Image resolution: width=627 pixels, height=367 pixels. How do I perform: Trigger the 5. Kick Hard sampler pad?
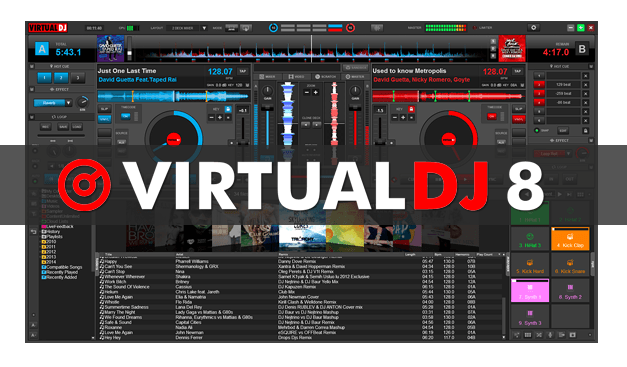[x=530, y=265]
